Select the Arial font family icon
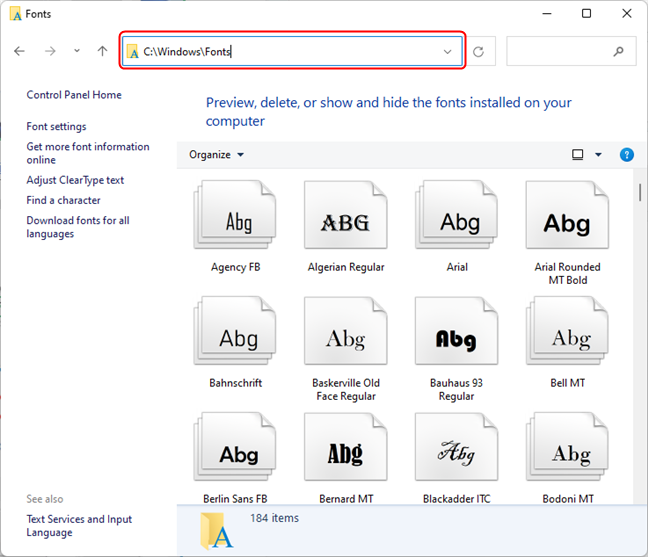 [x=456, y=214]
